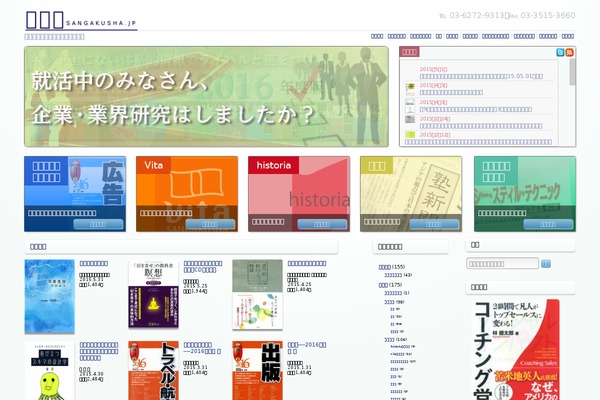600x400 pixels.
Task: Open the last item in the top navigation menu
Action: 567,36
